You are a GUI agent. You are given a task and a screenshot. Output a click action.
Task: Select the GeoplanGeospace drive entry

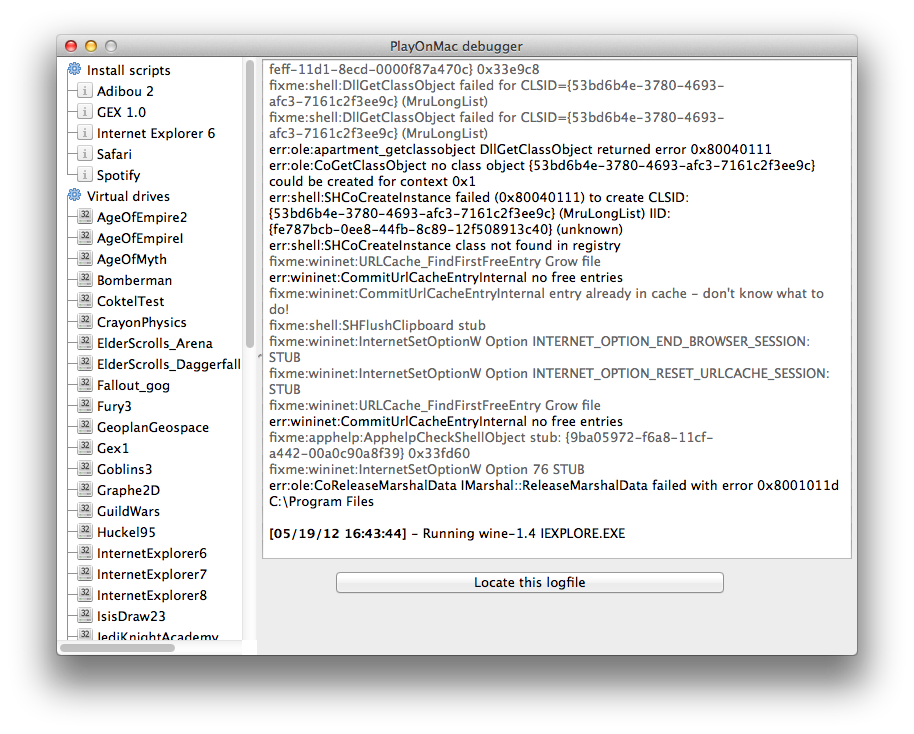(x=152, y=427)
